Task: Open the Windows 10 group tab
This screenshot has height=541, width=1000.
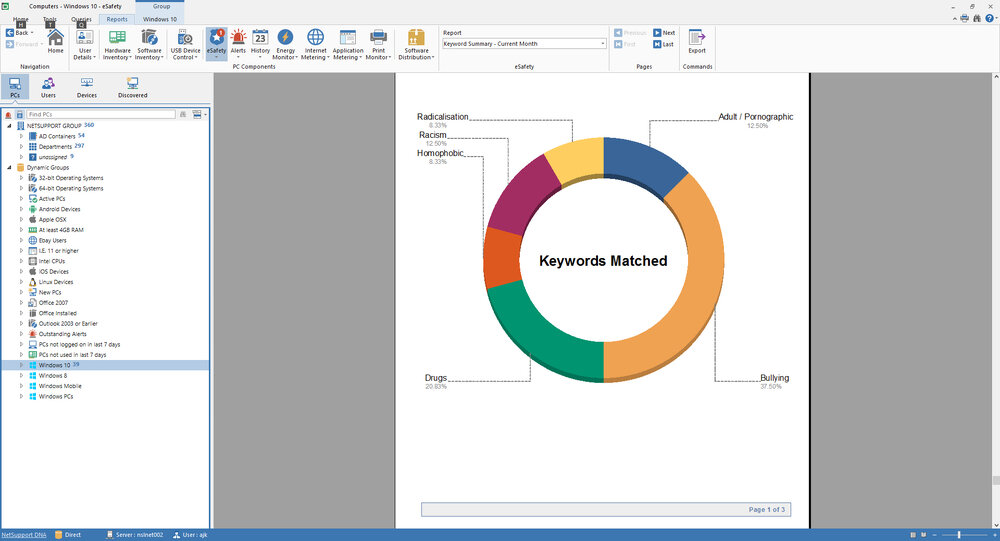Action: click(x=159, y=19)
